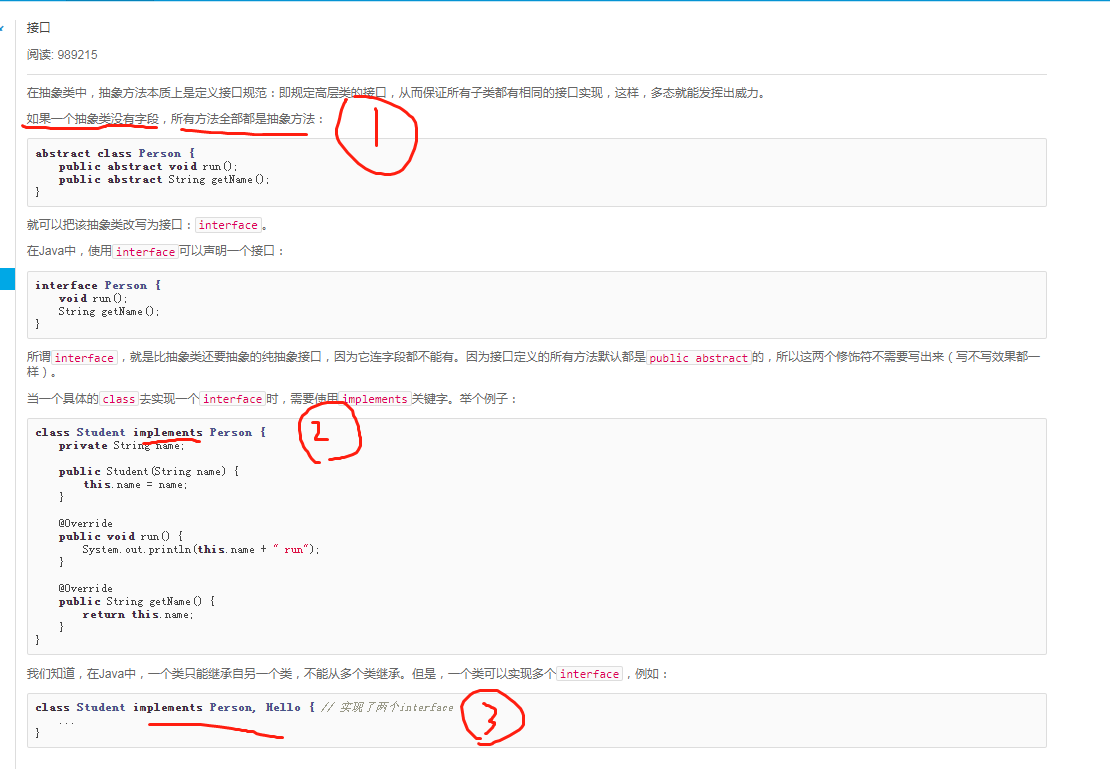The image size is (1110, 769).
Task: Click @Override above public void run()
Action: pyautogui.click(x=86, y=523)
